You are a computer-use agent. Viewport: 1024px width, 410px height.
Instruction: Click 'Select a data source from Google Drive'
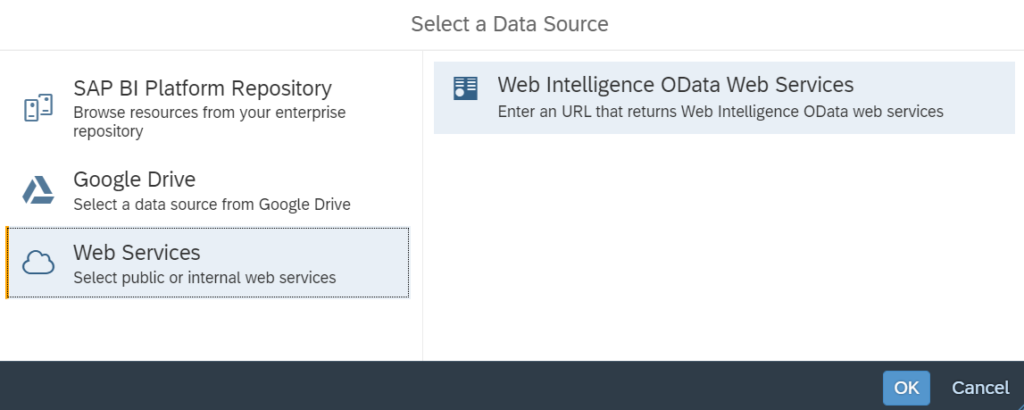[x=212, y=204]
